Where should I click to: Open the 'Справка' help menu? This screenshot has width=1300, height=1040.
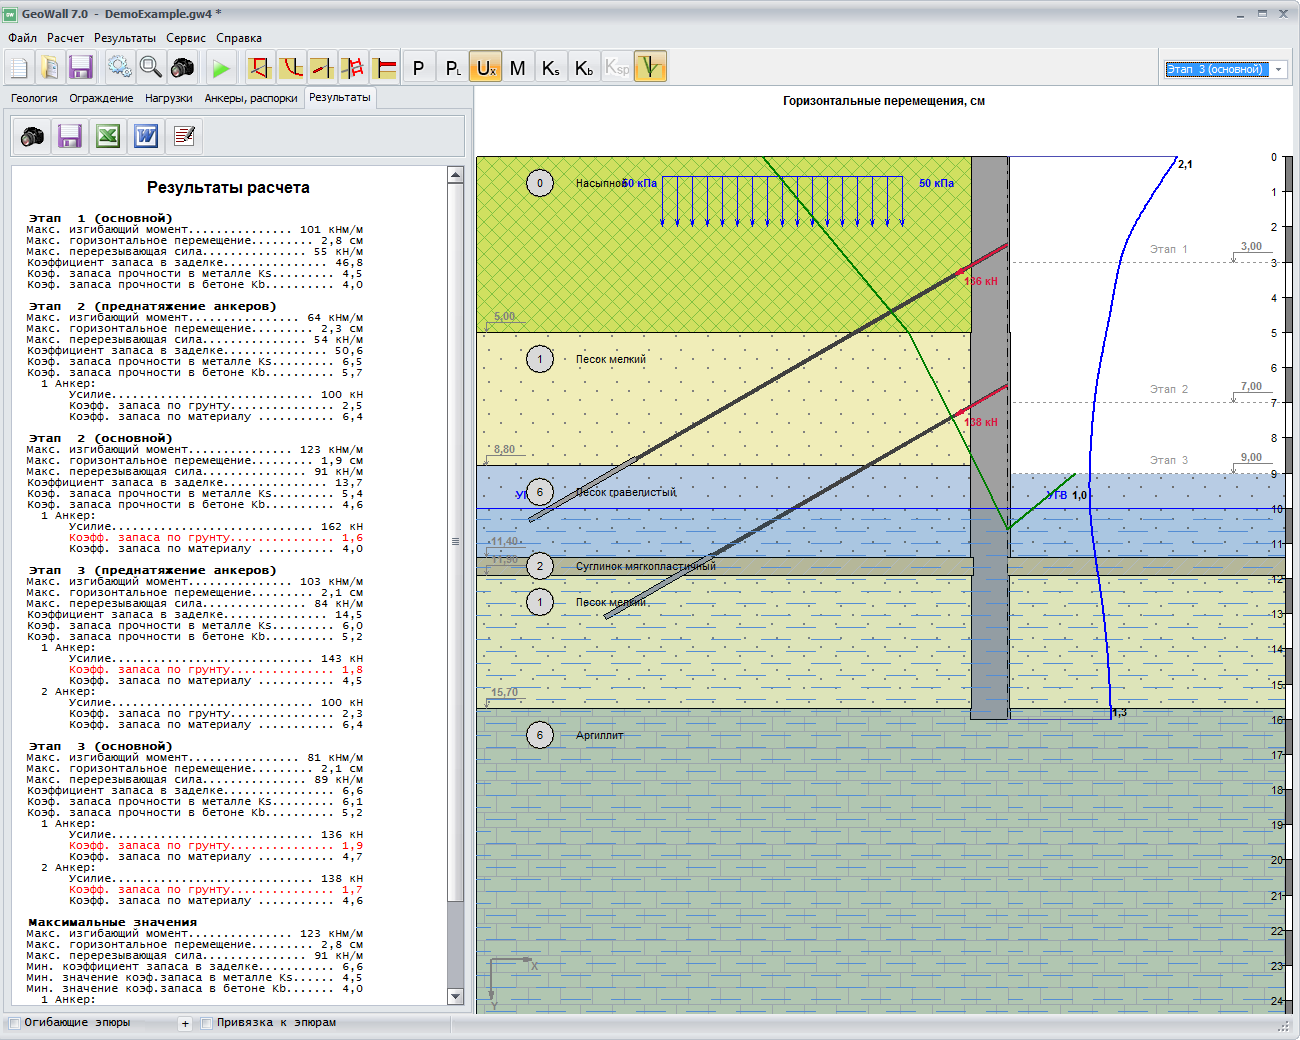(x=239, y=38)
